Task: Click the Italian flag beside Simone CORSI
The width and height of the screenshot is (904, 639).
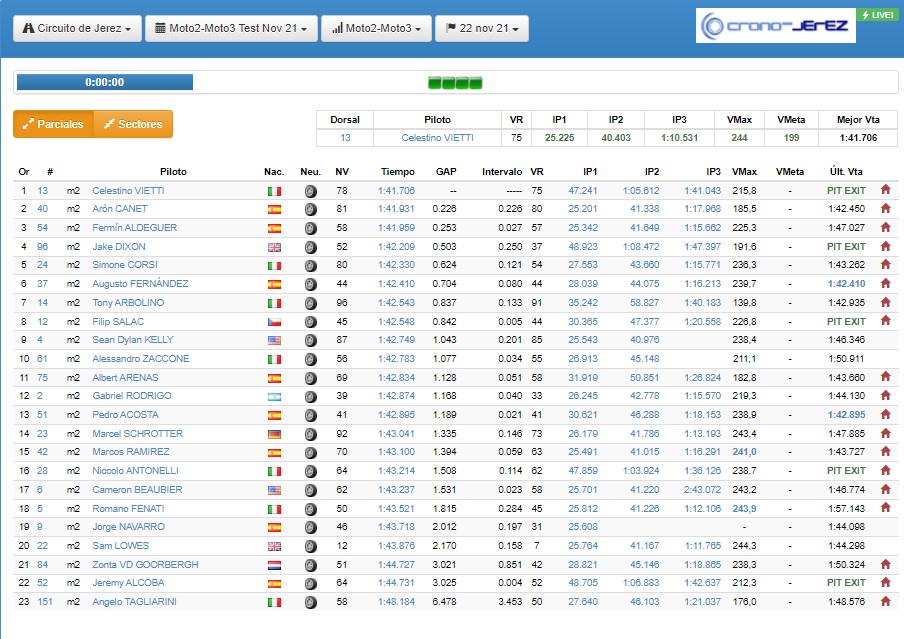Action: tap(274, 265)
